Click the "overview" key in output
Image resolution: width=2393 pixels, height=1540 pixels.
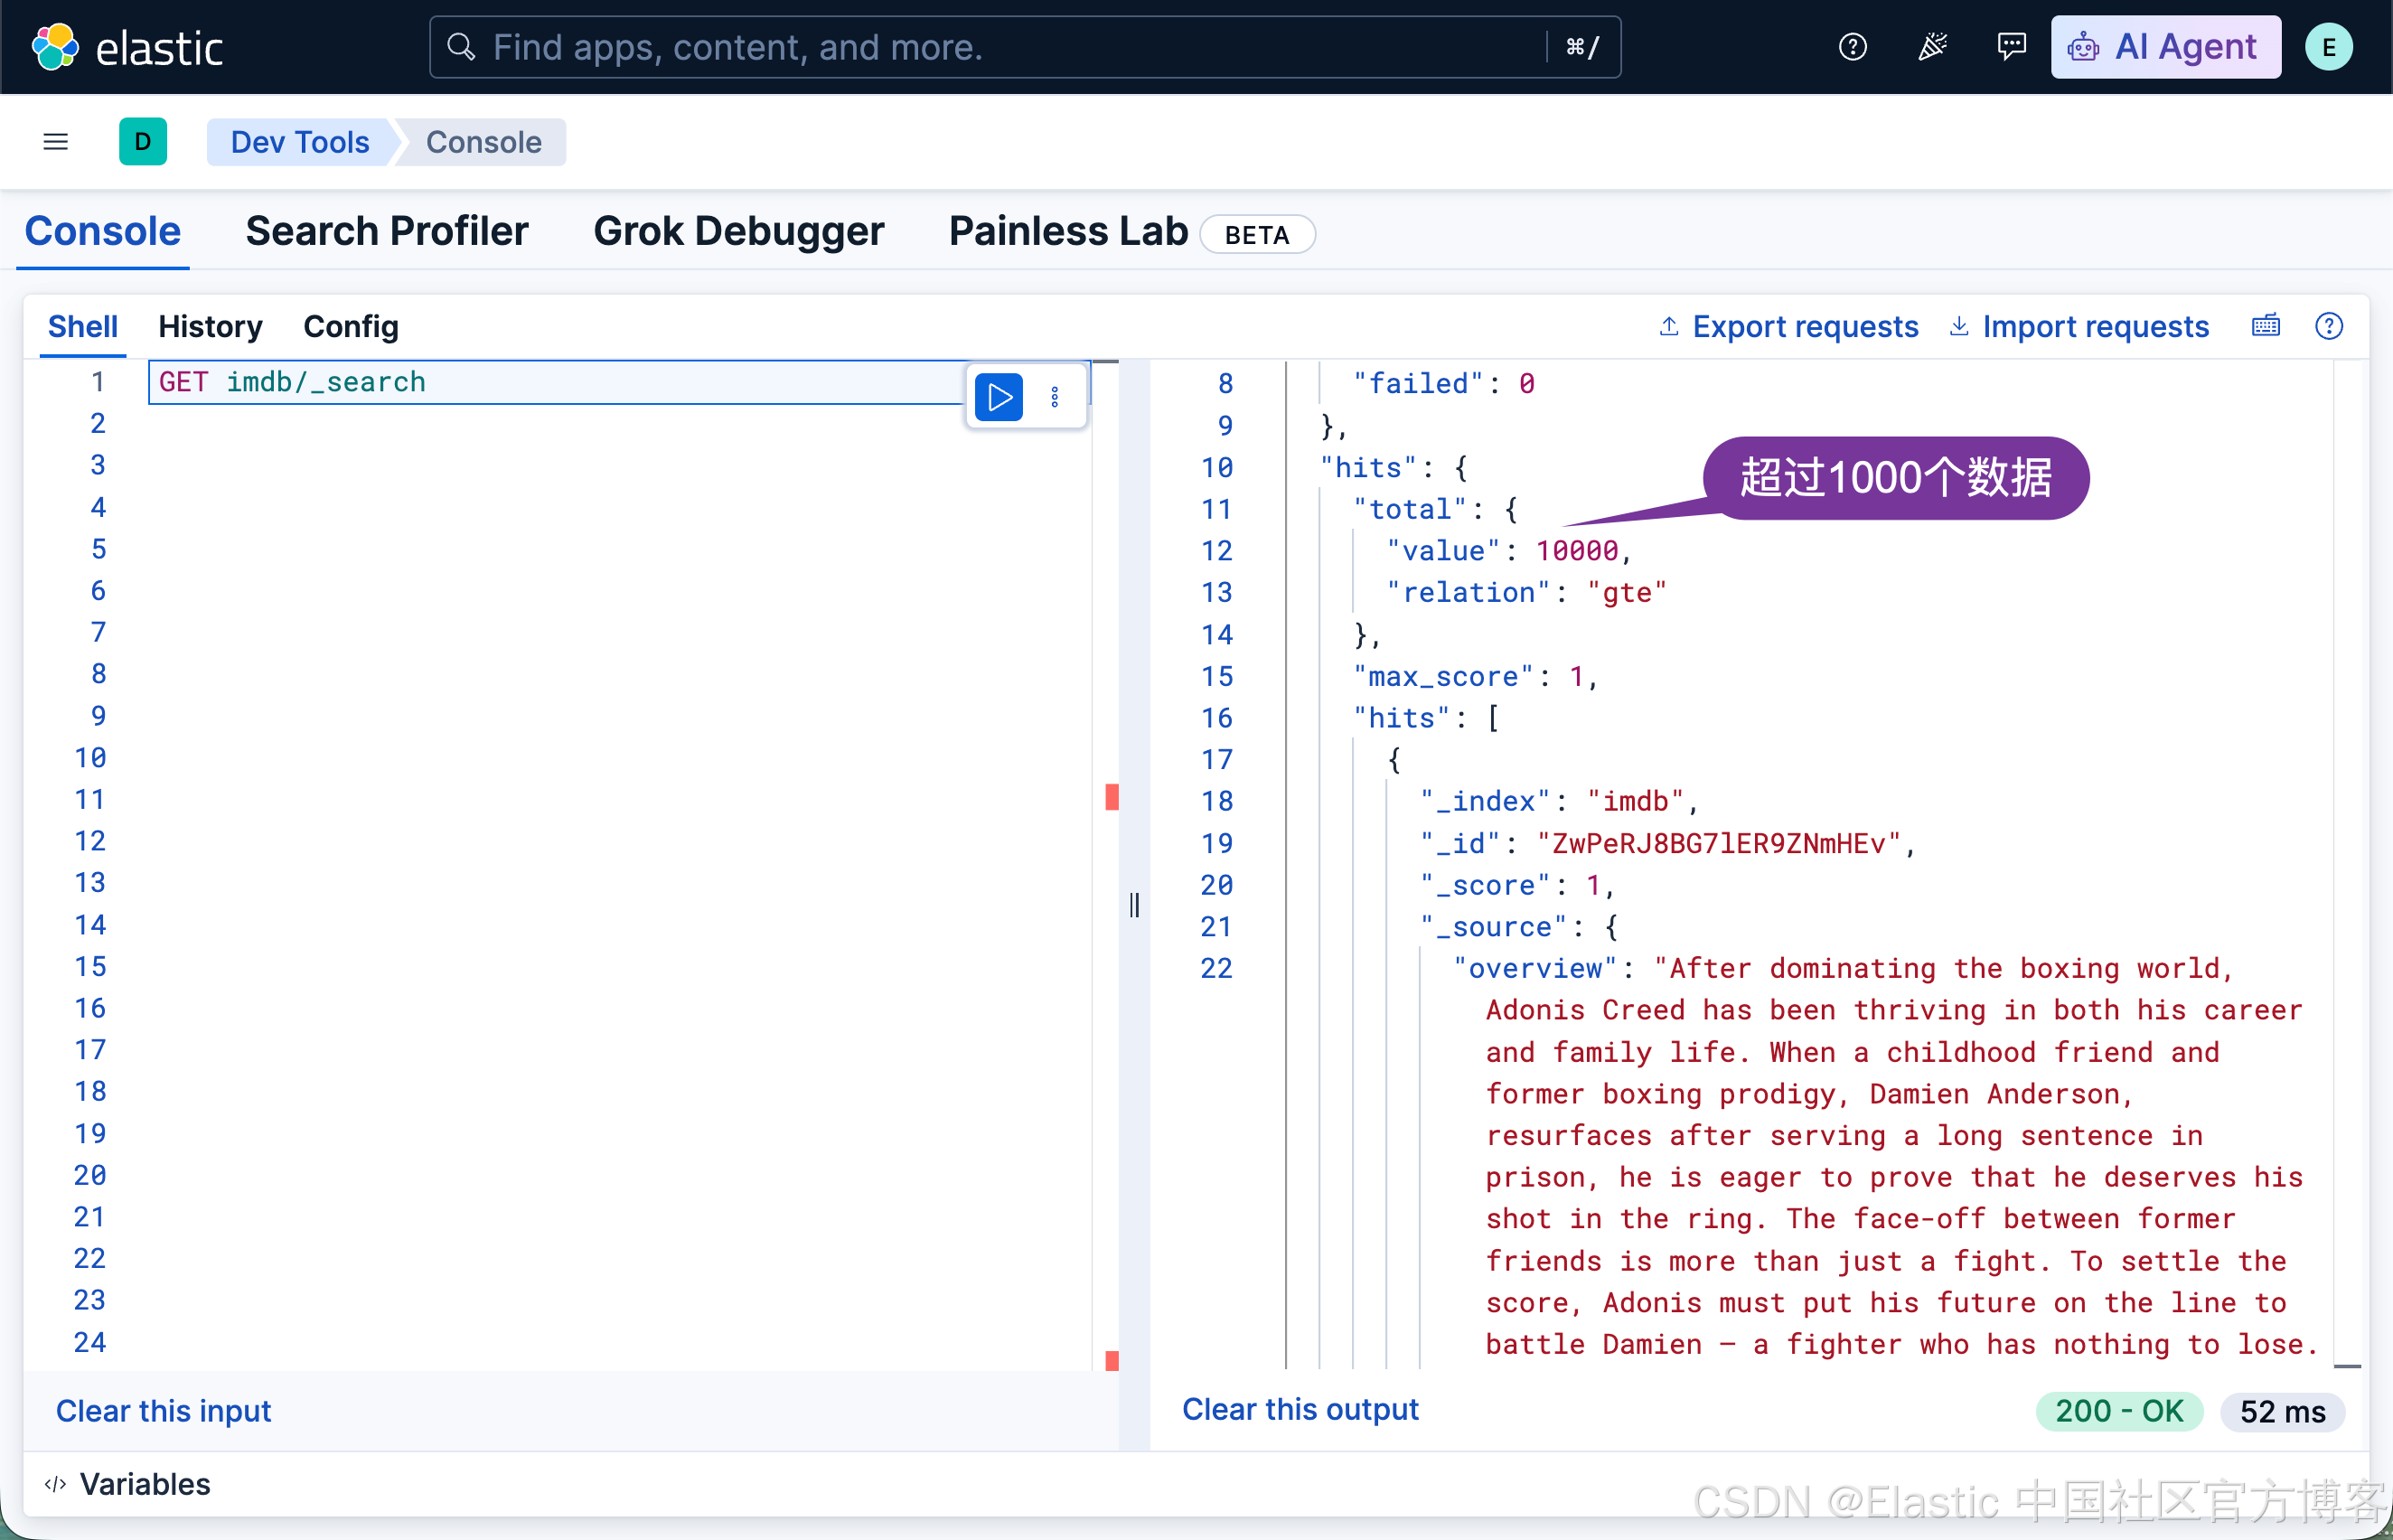(1535, 969)
